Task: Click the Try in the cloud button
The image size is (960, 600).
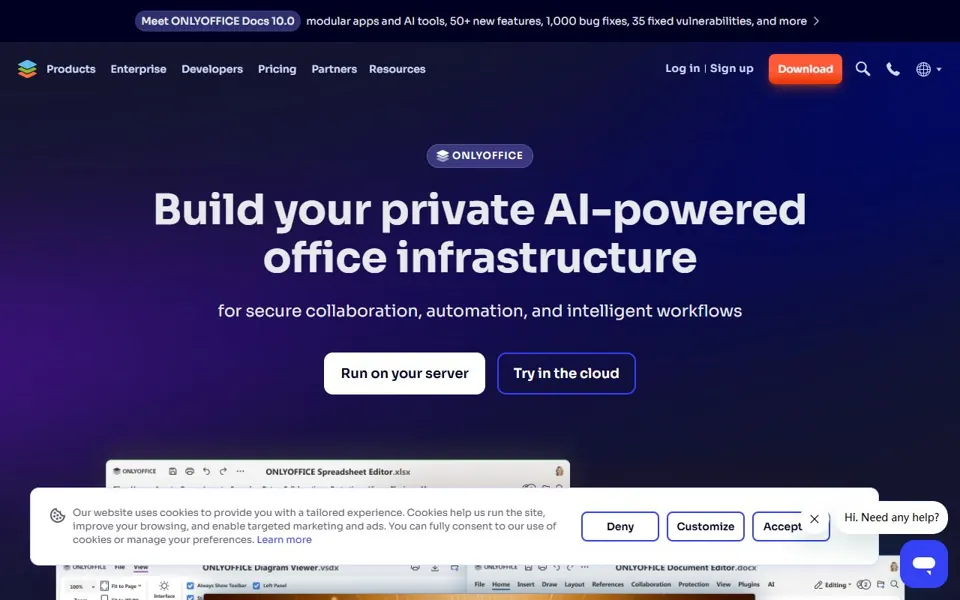Action: (566, 373)
